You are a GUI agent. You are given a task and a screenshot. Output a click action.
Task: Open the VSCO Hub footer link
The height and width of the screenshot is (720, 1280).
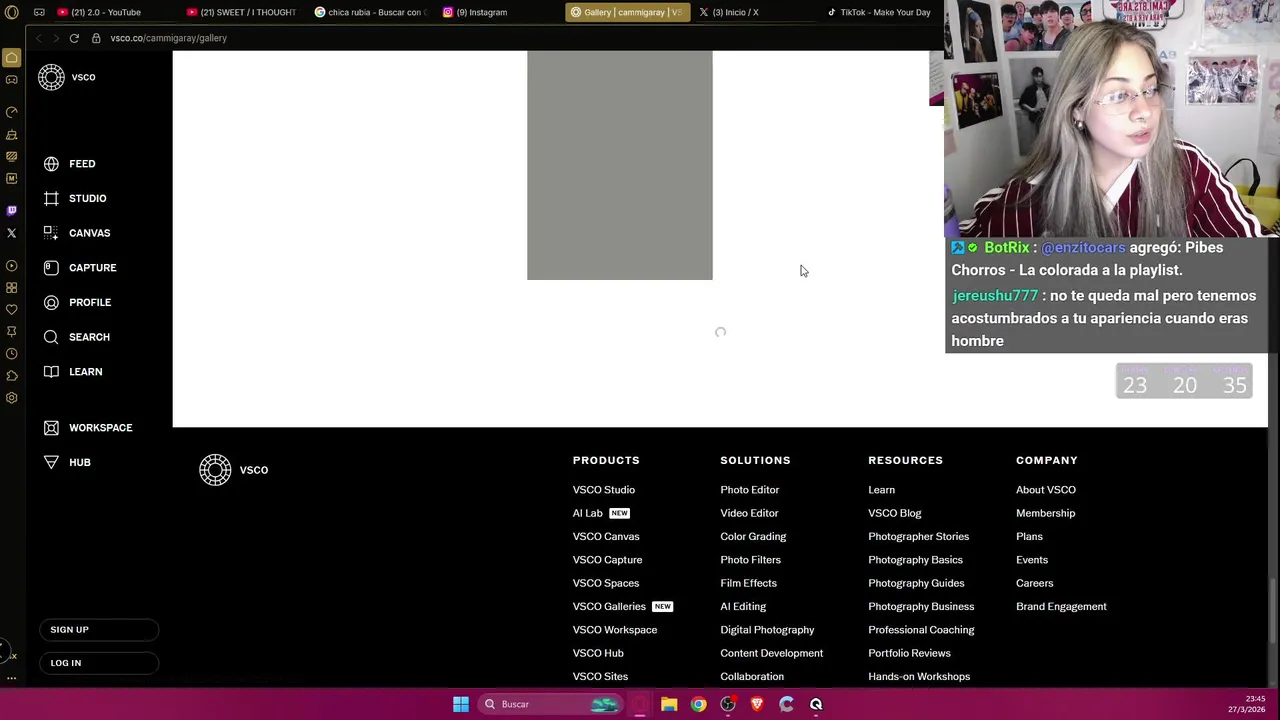tap(597, 653)
